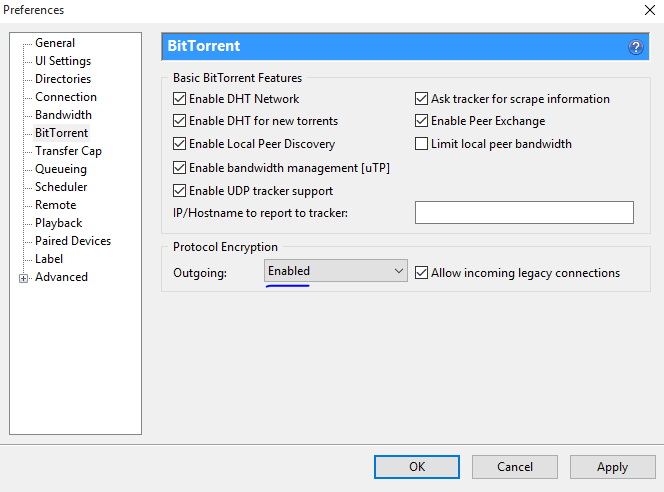Screen dimensions: 664x492
Task: Uncheck Ask tracker for scrape information
Action: pyautogui.click(x=422, y=99)
